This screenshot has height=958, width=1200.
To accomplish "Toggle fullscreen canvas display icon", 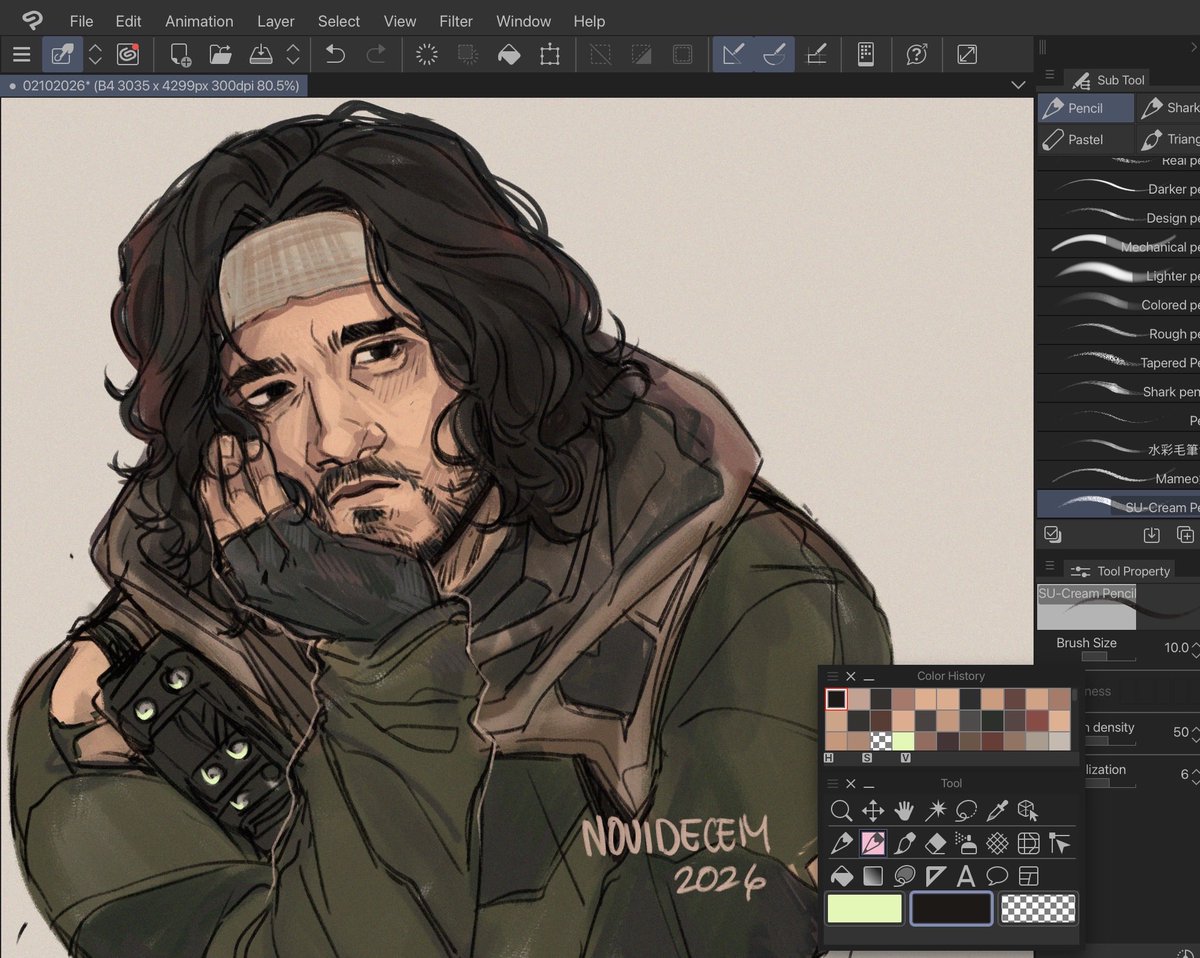I will 967,54.
